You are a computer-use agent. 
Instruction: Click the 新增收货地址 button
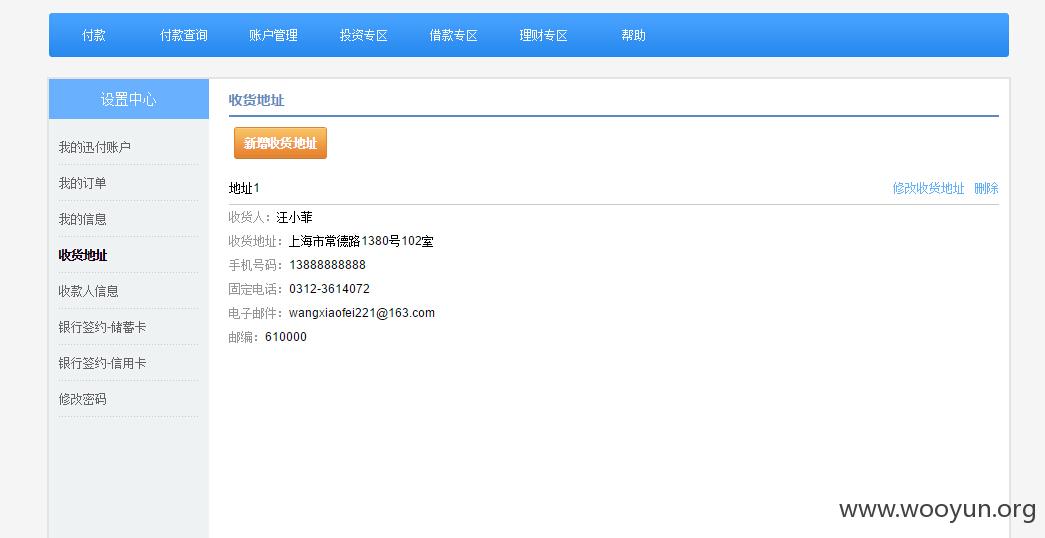pos(280,143)
